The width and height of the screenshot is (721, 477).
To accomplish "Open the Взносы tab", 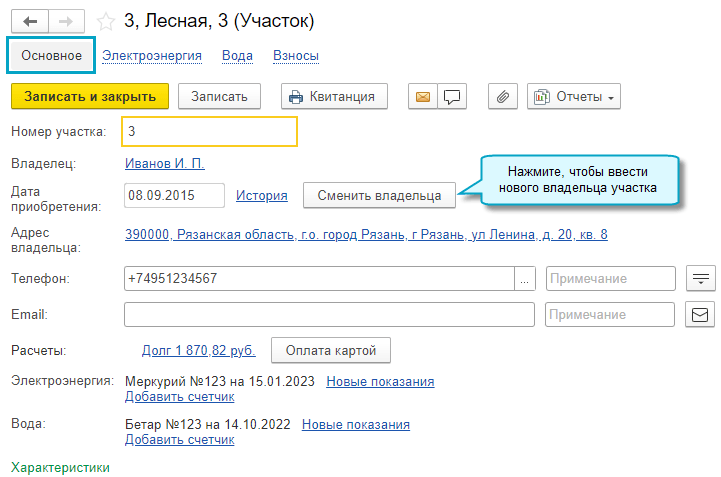I will (296, 56).
